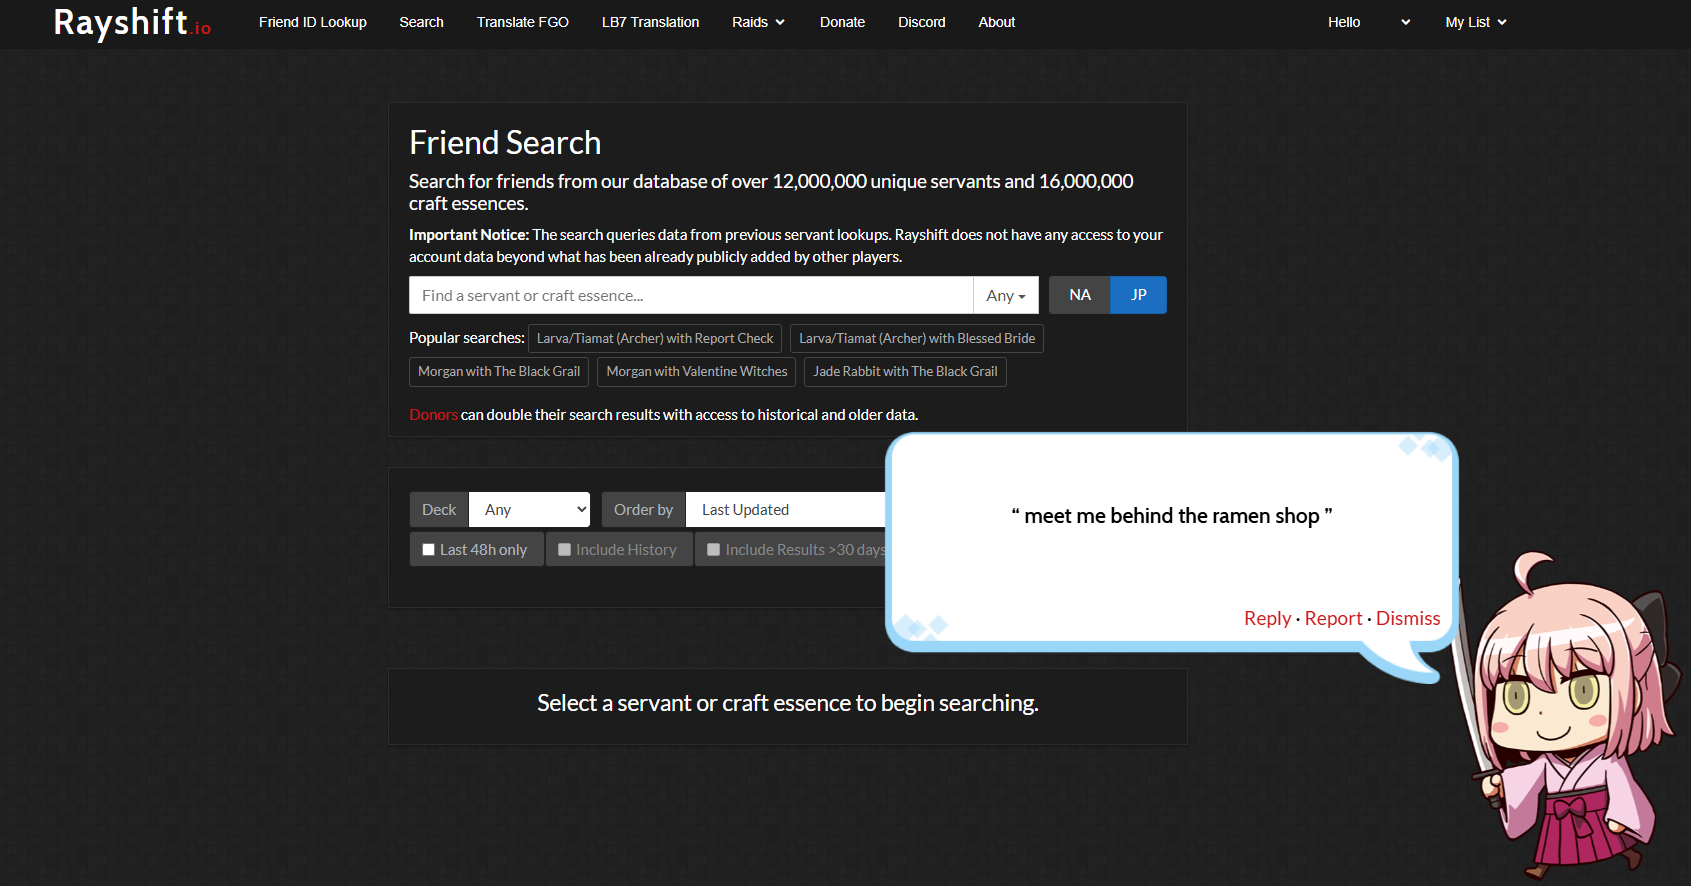
Task: Switch region to JP
Action: pyautogui.click(x=1139, y=295)
